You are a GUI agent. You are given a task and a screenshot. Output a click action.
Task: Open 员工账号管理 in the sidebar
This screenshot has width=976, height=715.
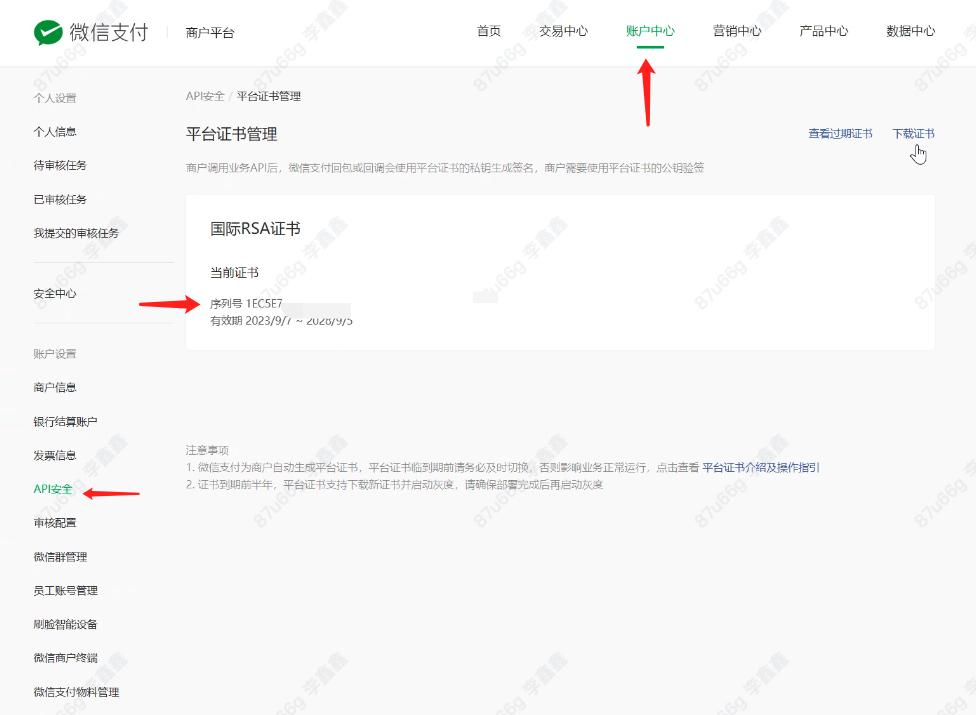65,590
